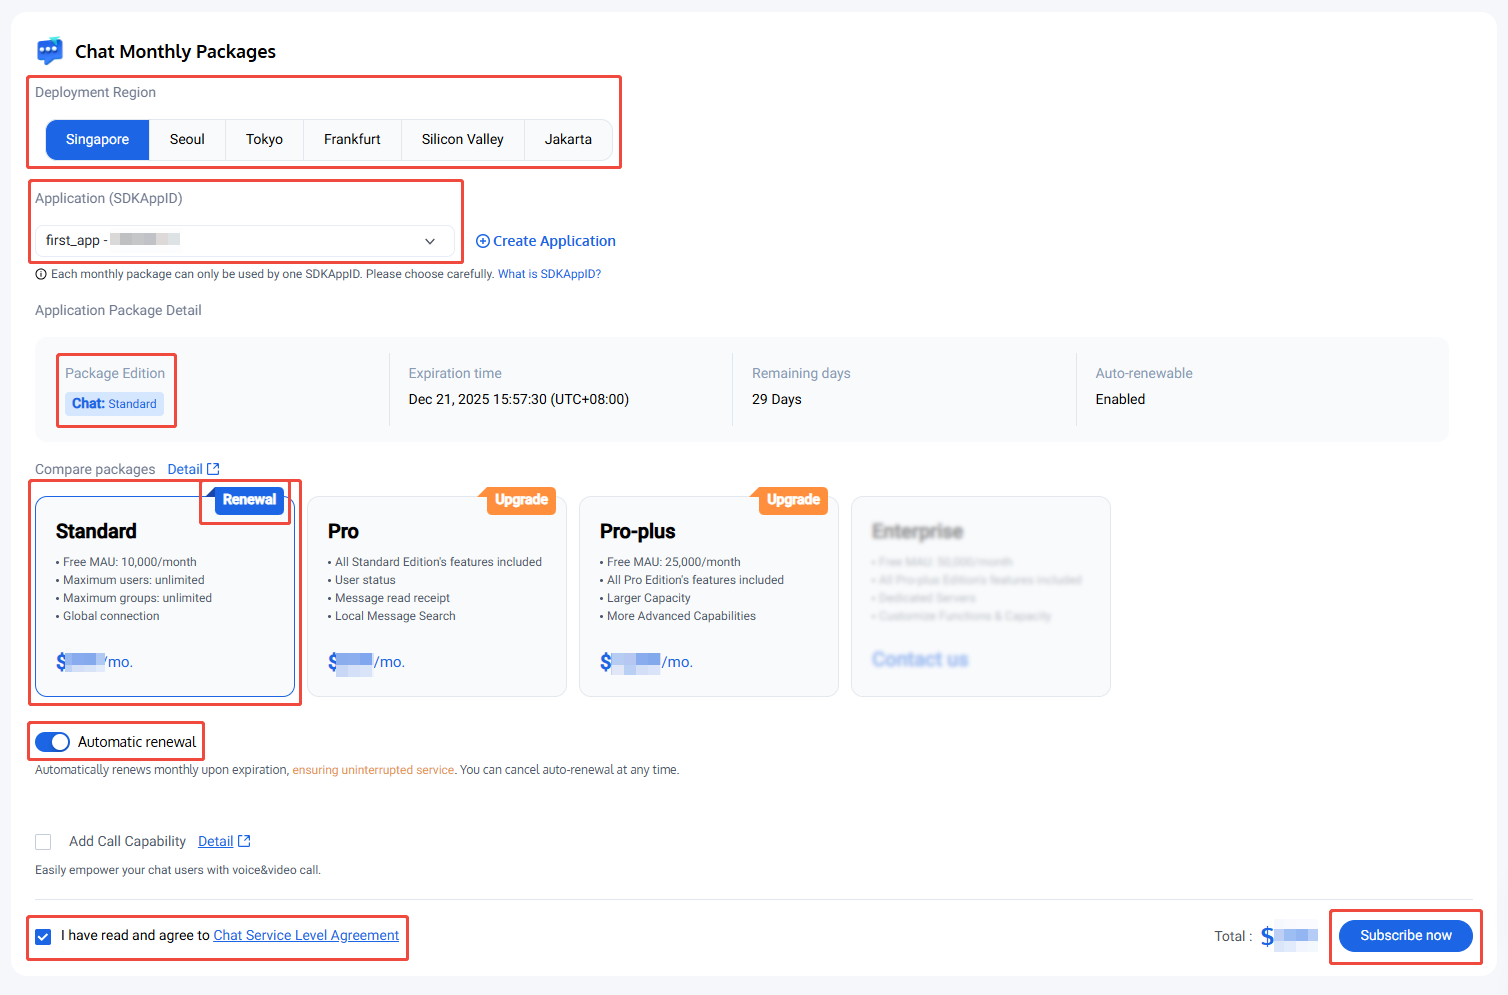Click the Chat Monthly Packages logo icon

click(x=49, y=51)
